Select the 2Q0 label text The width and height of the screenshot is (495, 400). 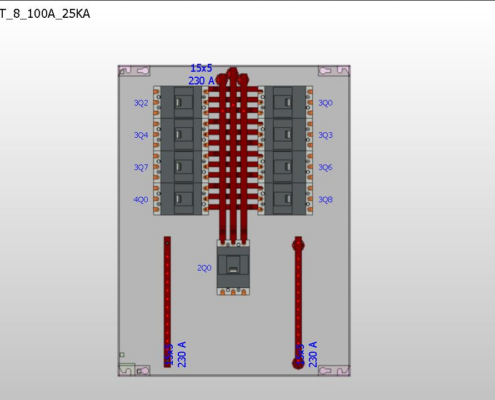point(204,268)
